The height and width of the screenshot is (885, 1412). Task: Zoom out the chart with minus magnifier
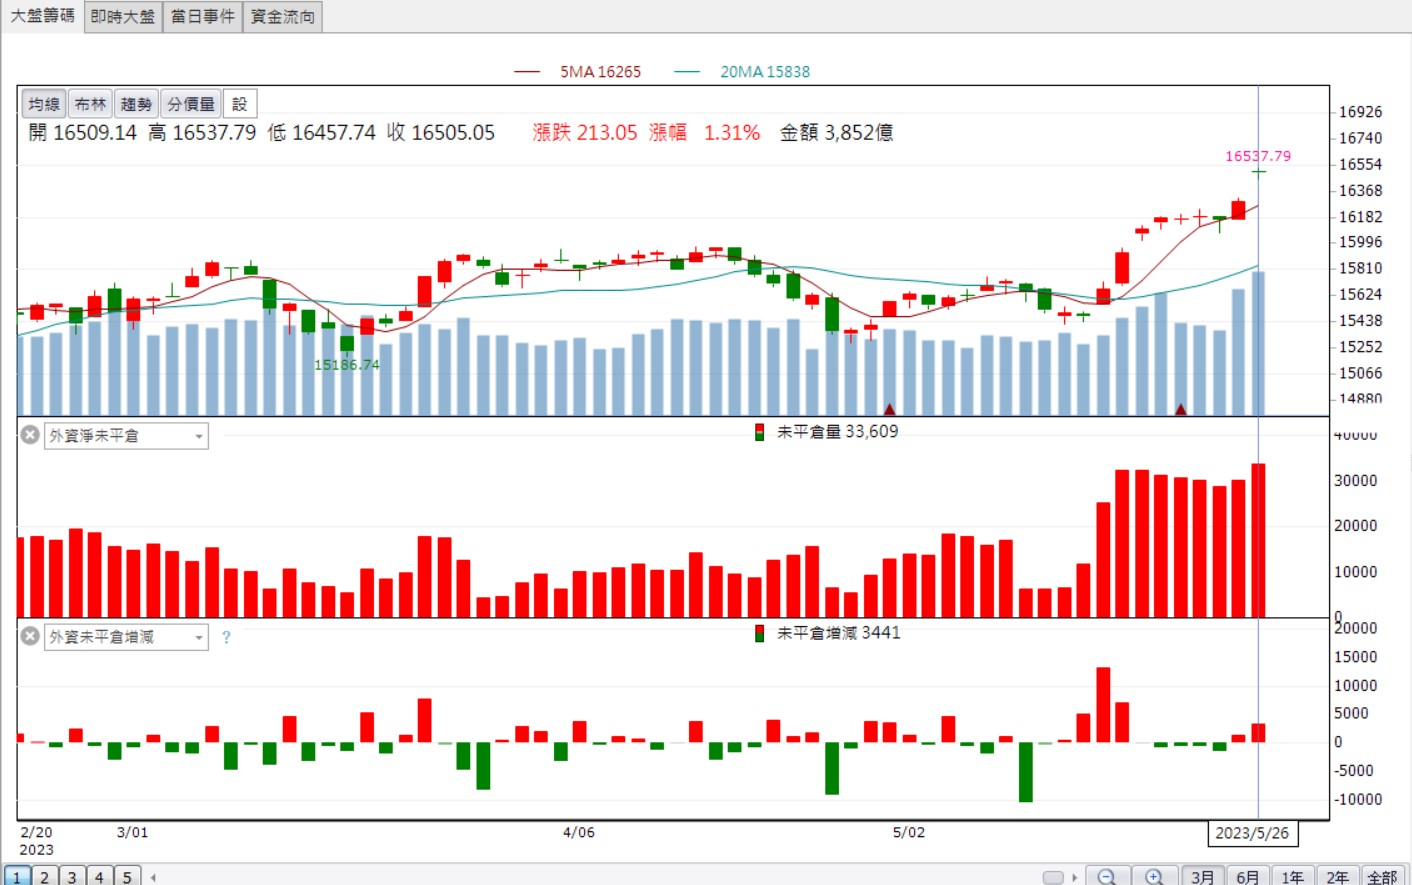tap(1107, 876)
